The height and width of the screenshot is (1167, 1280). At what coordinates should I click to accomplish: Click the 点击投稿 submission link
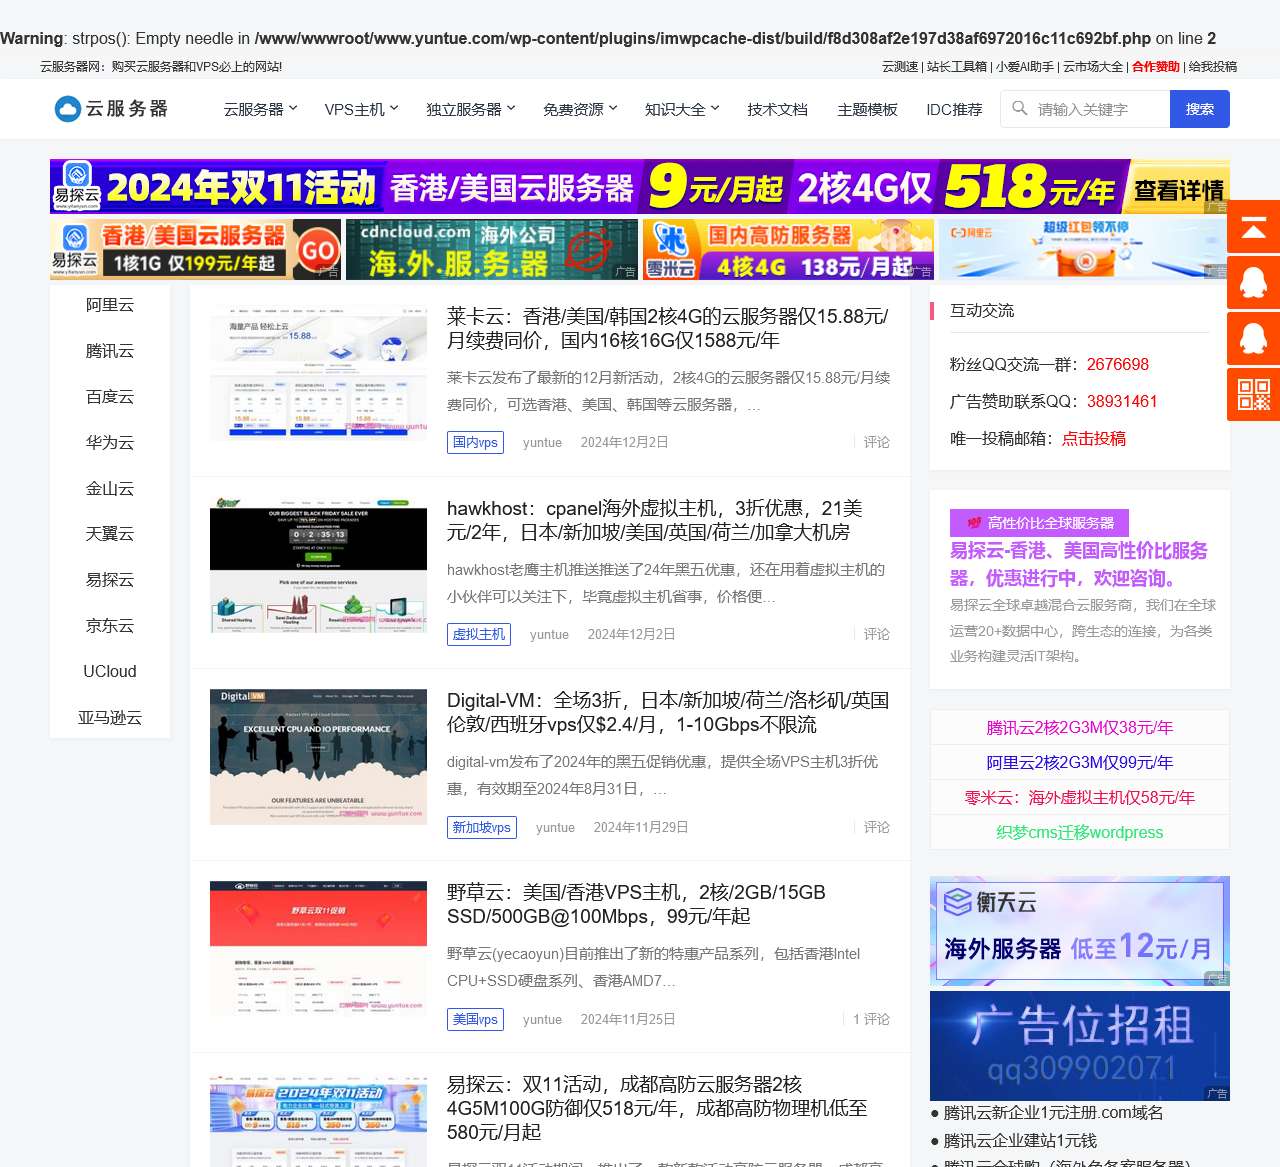tap(1093, 438)
